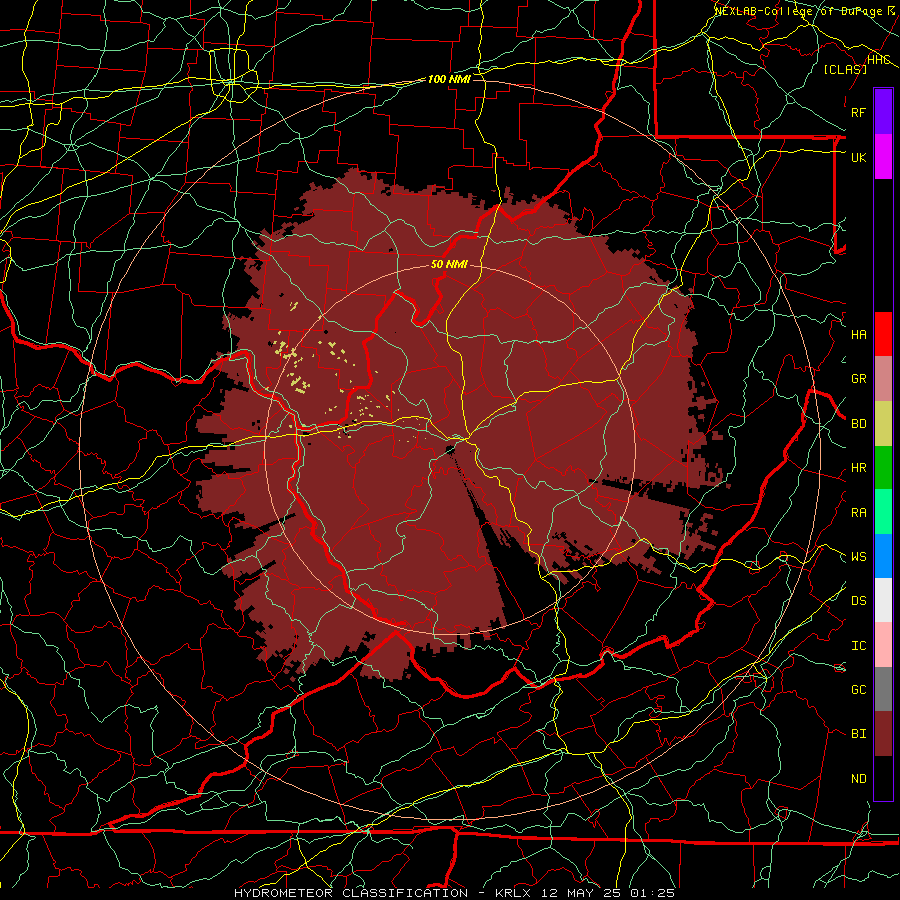Viewport: 900px width, 900px height.
Task: Click the "BI" legend label
Action: (858, 734)
